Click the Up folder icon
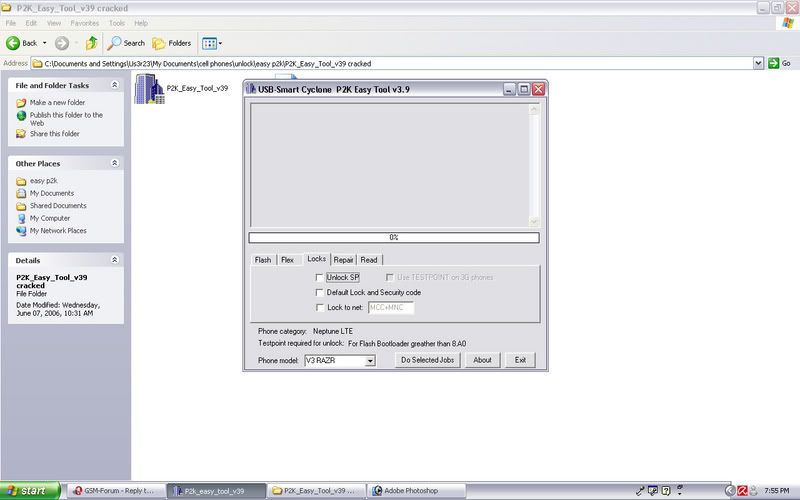Viewport: 800px width, 500px height. pos(91,43)
